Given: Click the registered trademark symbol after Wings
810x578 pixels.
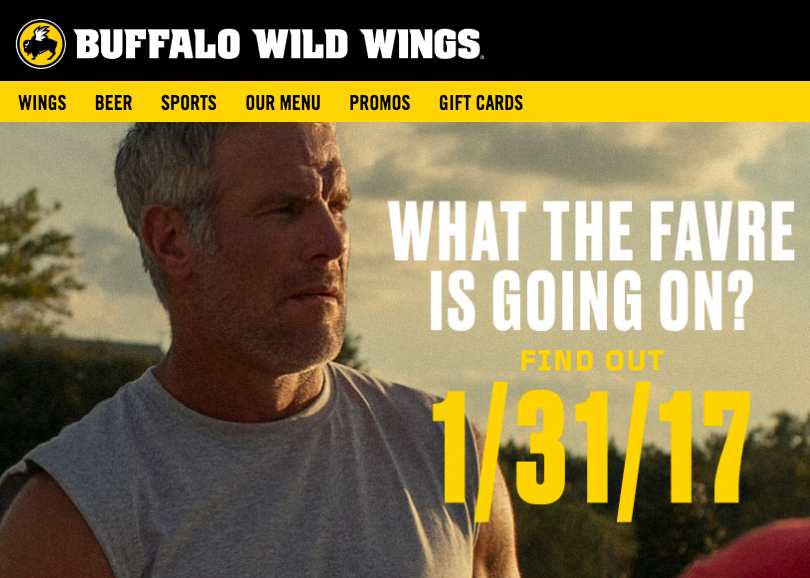Looking at the screenshot, I should pyautogui.click(x=482, y=57).
